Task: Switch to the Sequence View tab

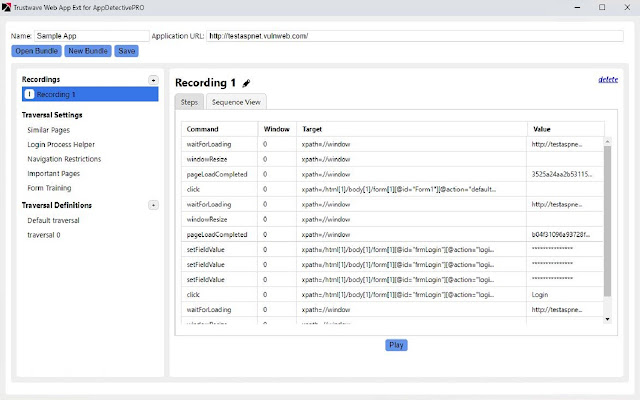Action: coord(236,102)
